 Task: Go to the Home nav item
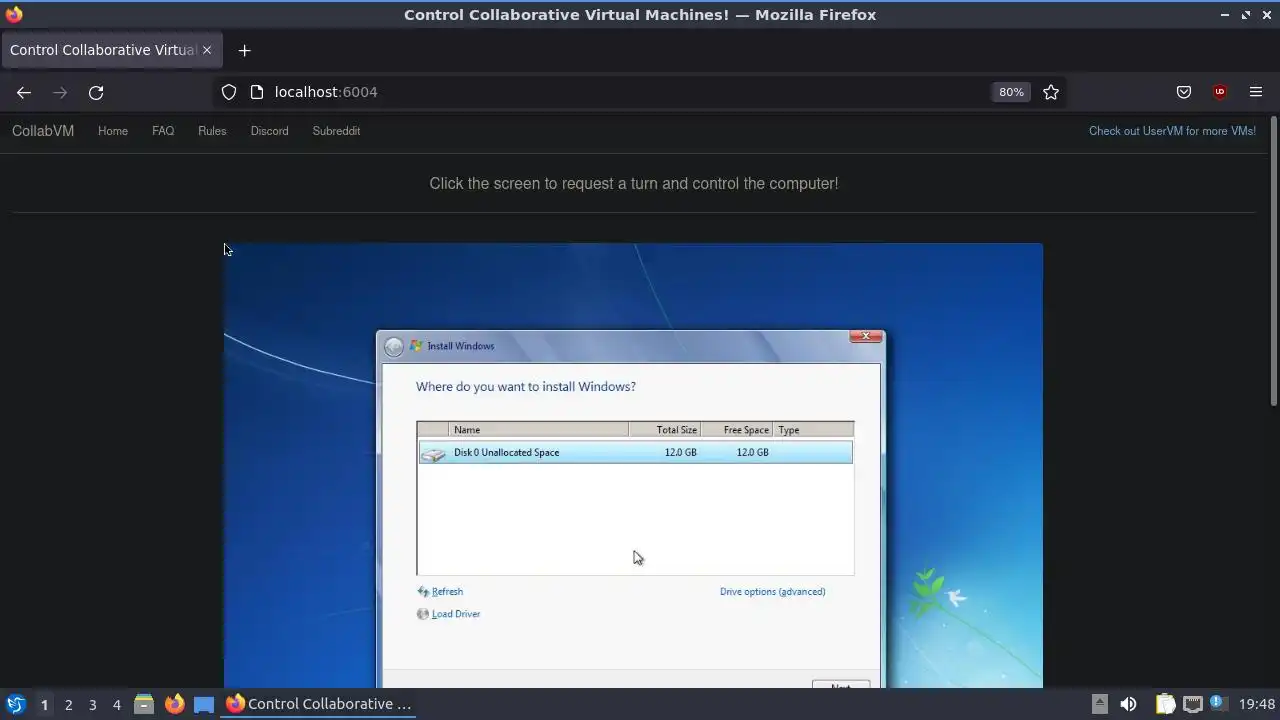point(113,131)
